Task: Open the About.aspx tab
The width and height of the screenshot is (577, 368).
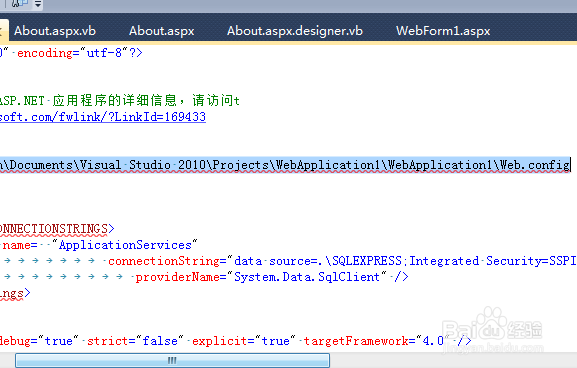Action: click(162, 31)
